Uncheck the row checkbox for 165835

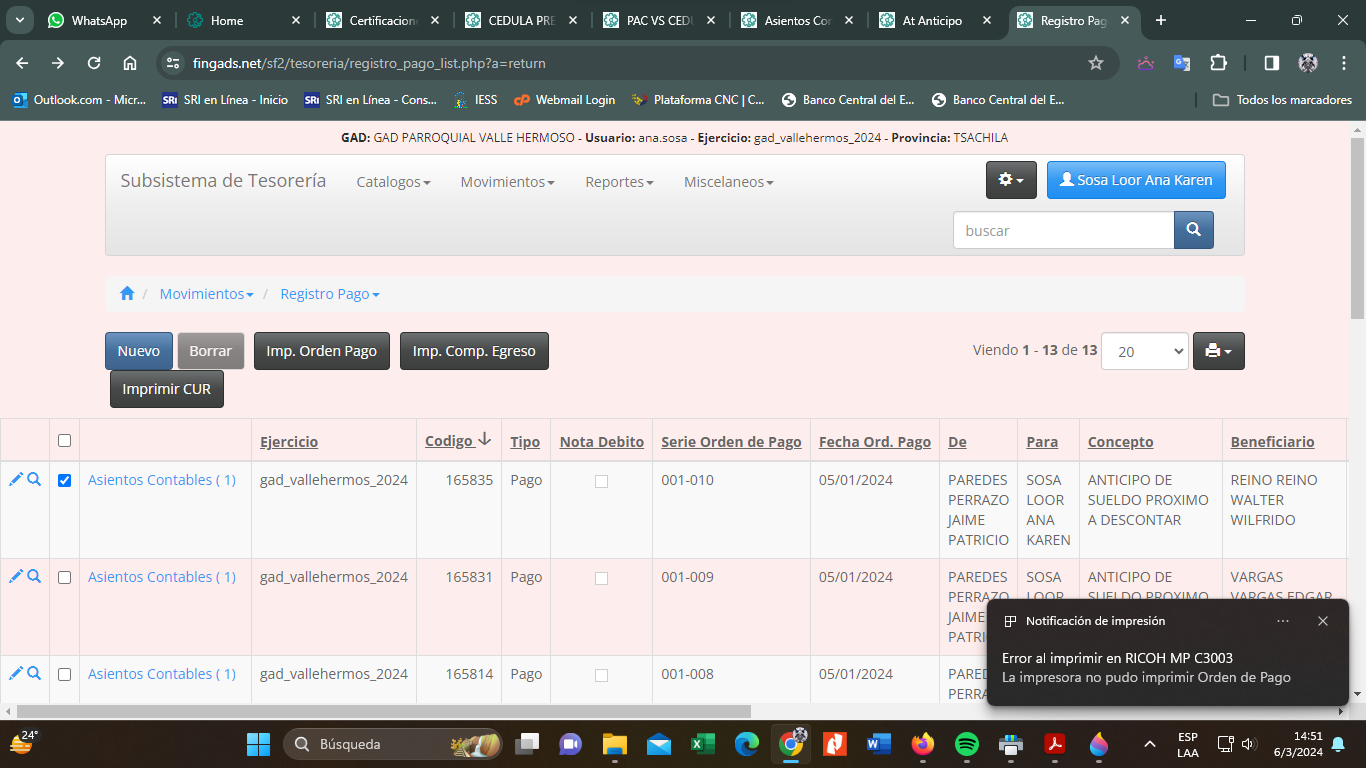coord(65,481)
